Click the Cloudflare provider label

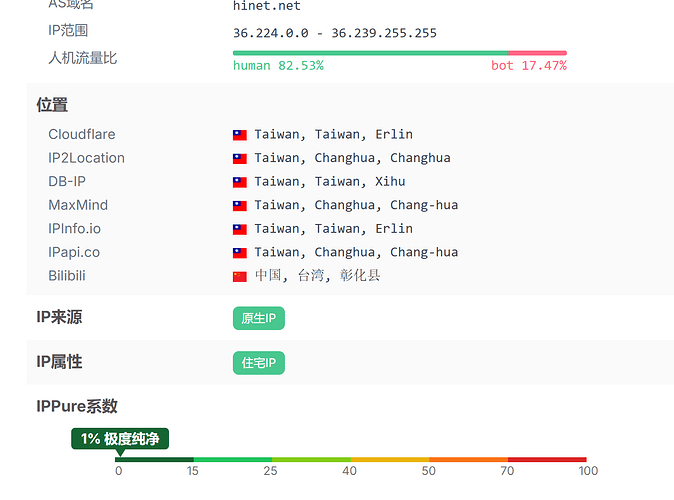coord(82,135)
